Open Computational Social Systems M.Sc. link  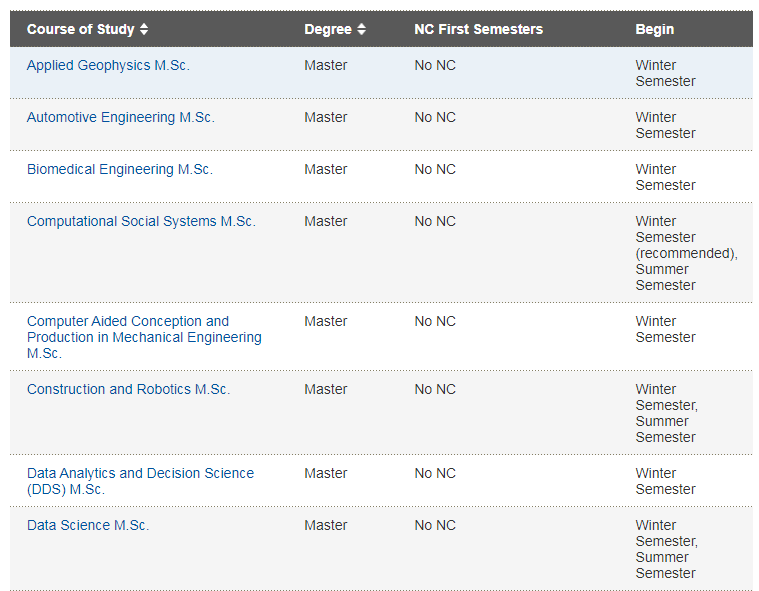point(141,221)
